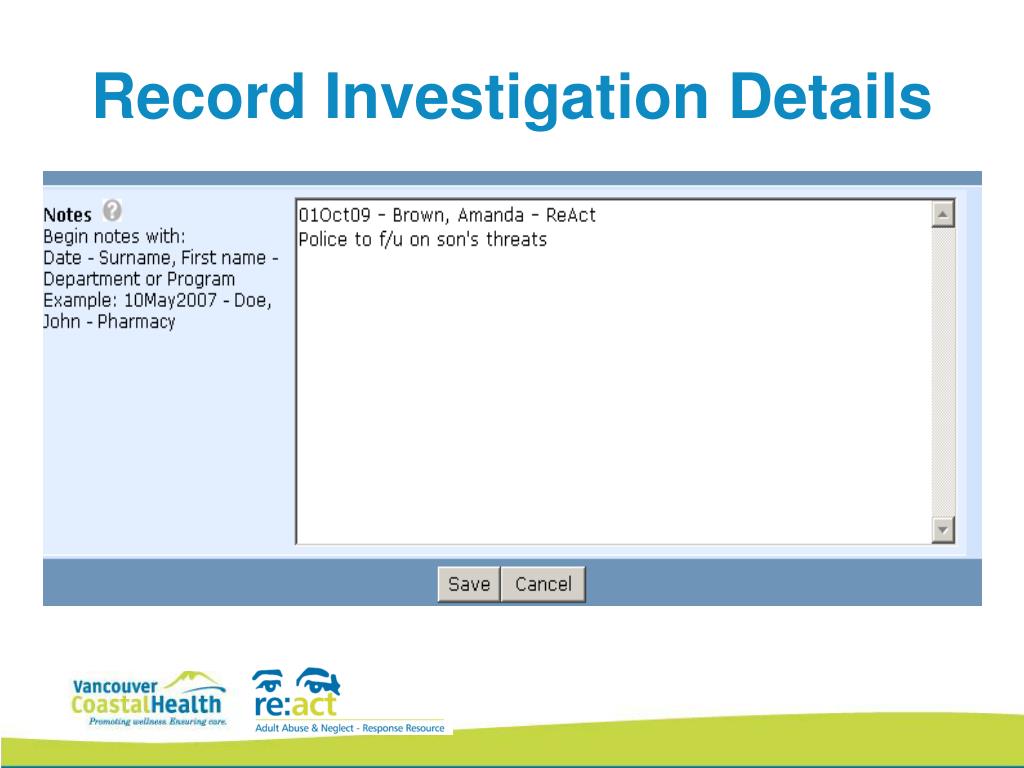Click the Vancouver Coastal Health logo

(x=150, y=699)
